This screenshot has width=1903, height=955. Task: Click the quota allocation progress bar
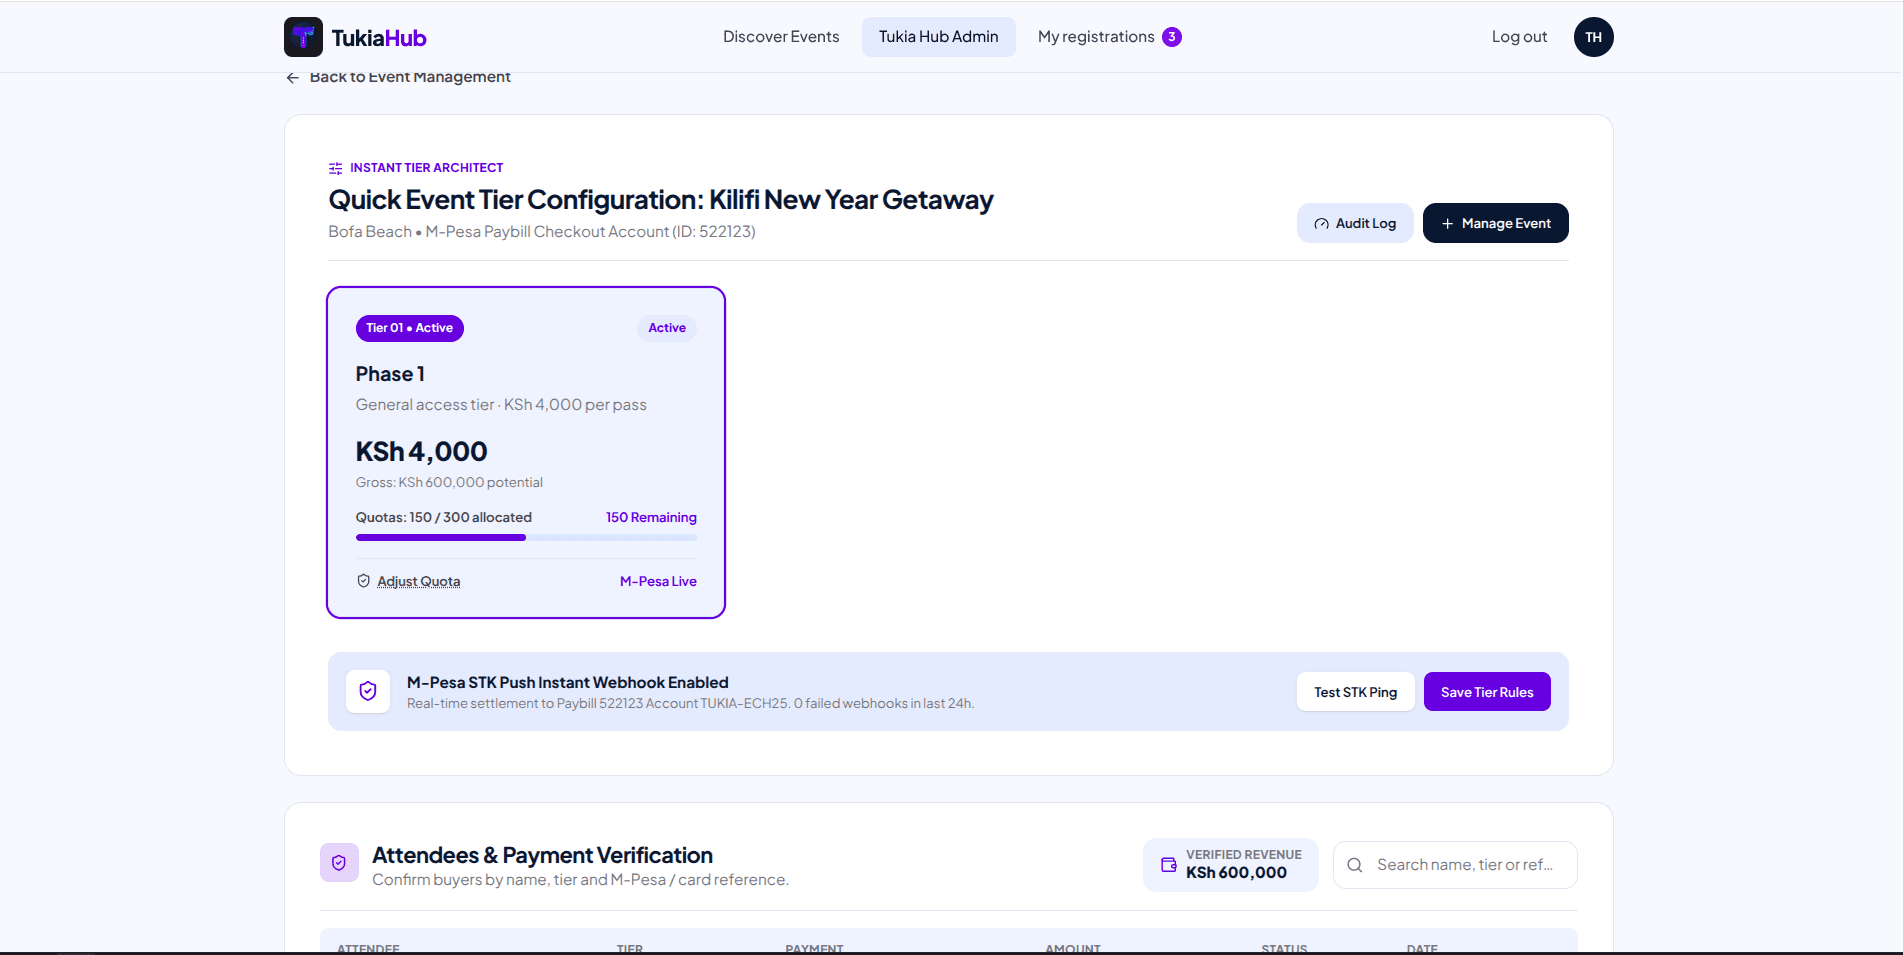[x=526, y=538]
